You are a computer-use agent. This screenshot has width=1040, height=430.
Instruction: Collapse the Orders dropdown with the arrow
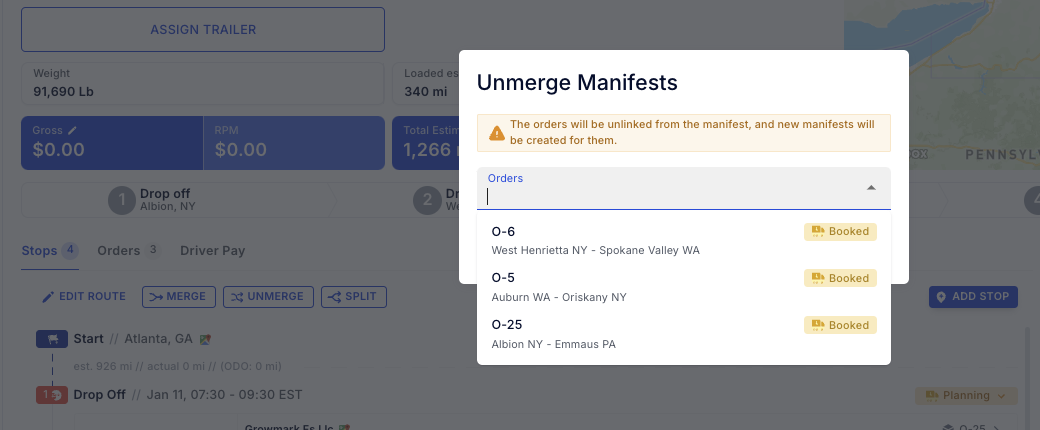870,188
